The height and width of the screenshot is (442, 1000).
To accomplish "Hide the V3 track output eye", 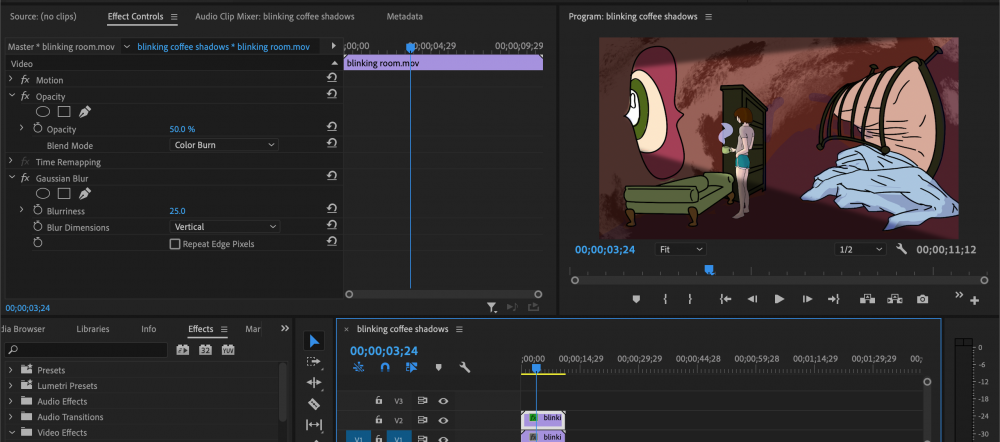I will (443, 401).
